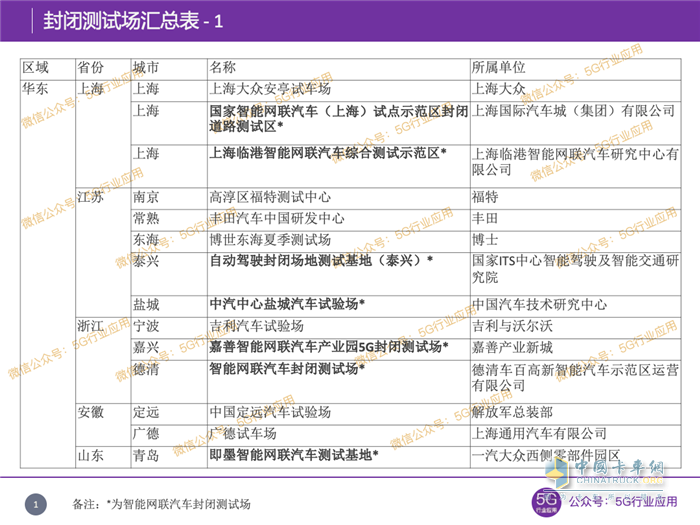Viewport: 700px width, 525px height.
Task: Select the 名称 column header
Action: (339, 69)
